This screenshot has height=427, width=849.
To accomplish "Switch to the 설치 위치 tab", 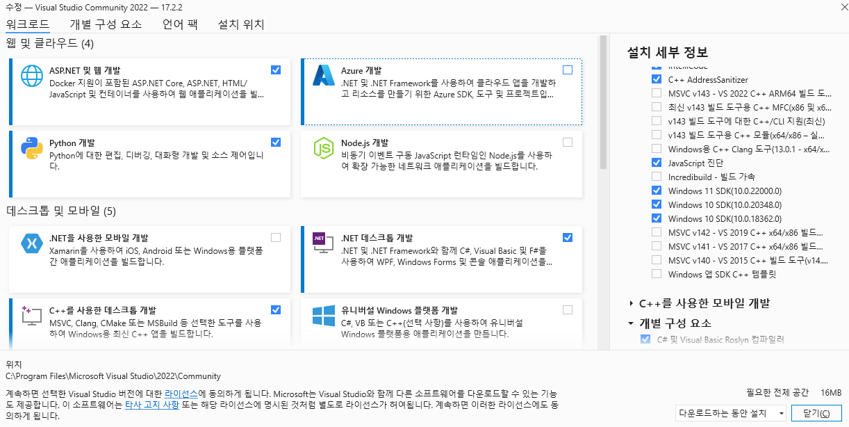I will point(241,24).
